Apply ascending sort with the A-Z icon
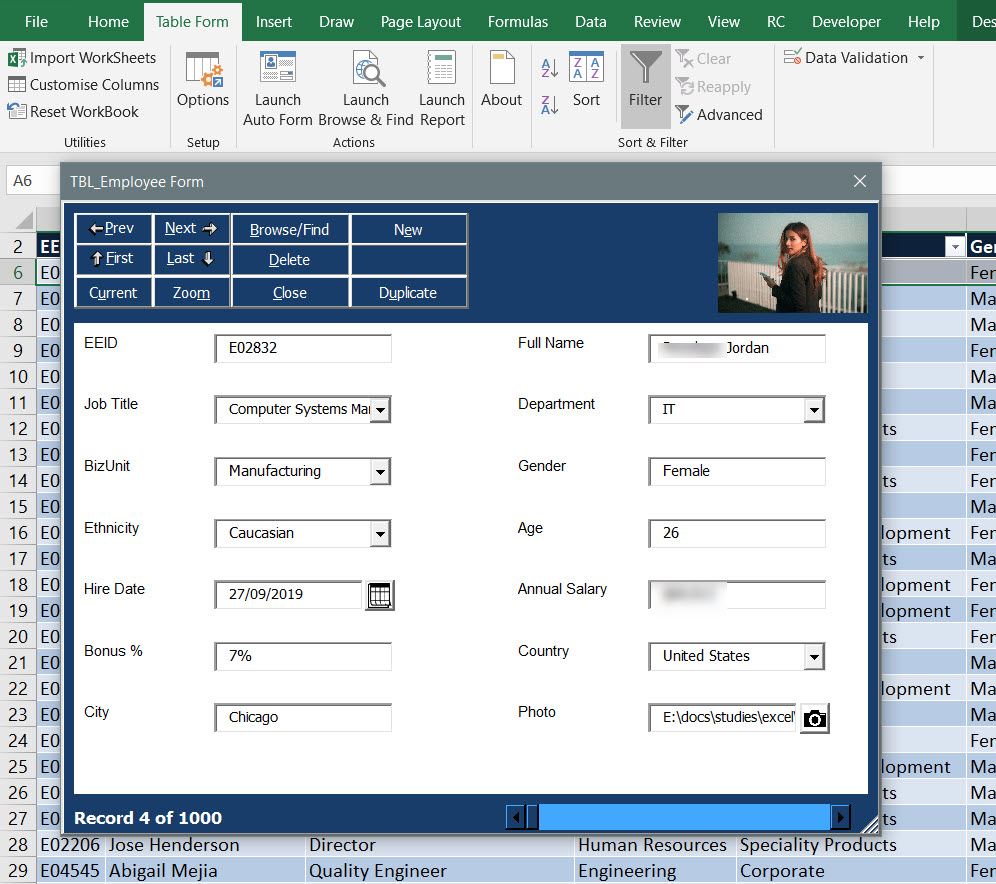The width and height of the screenshot is (996, 884). [x=549, y=68]
